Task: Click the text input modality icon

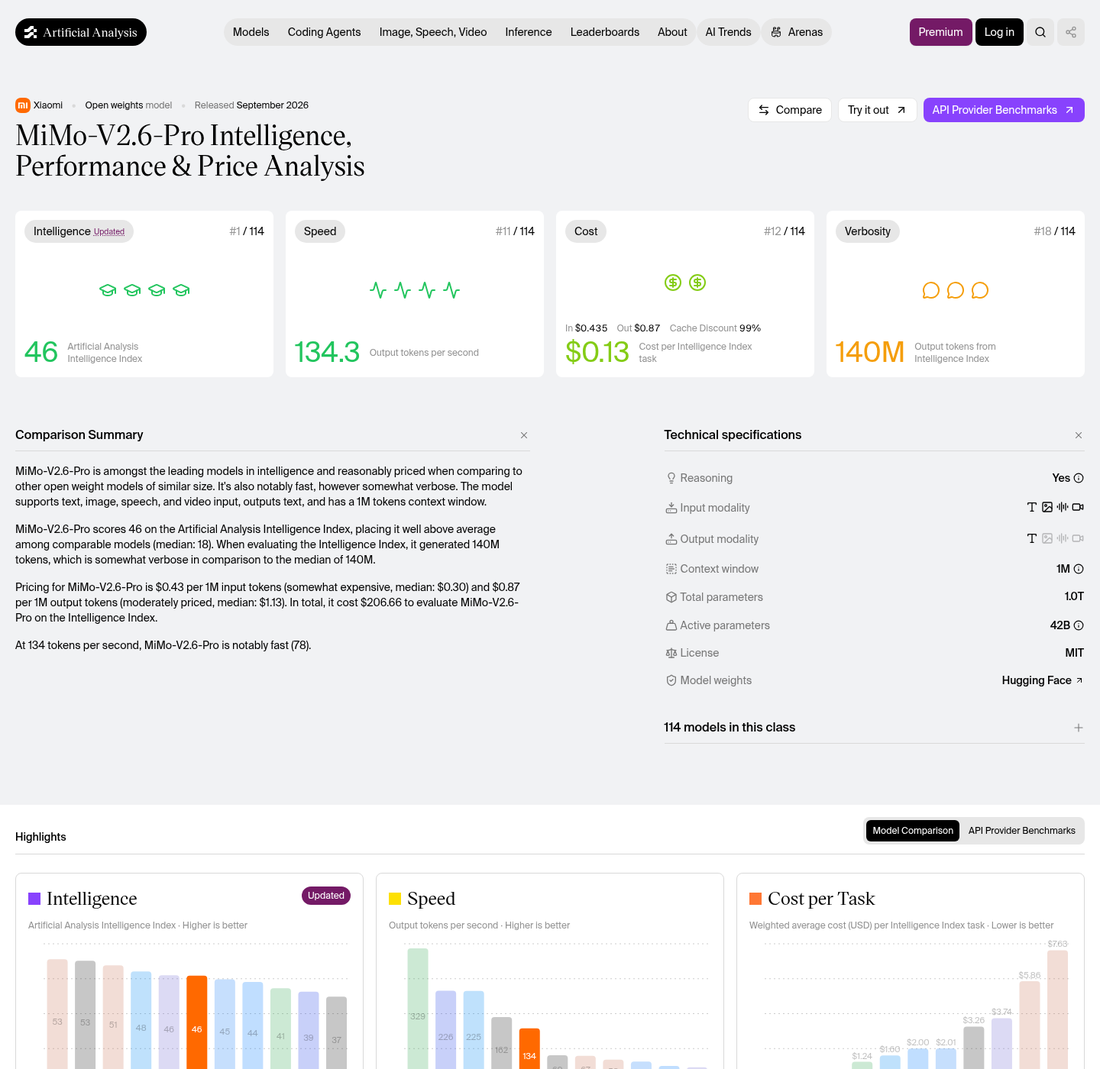Action: point(1031,507)
